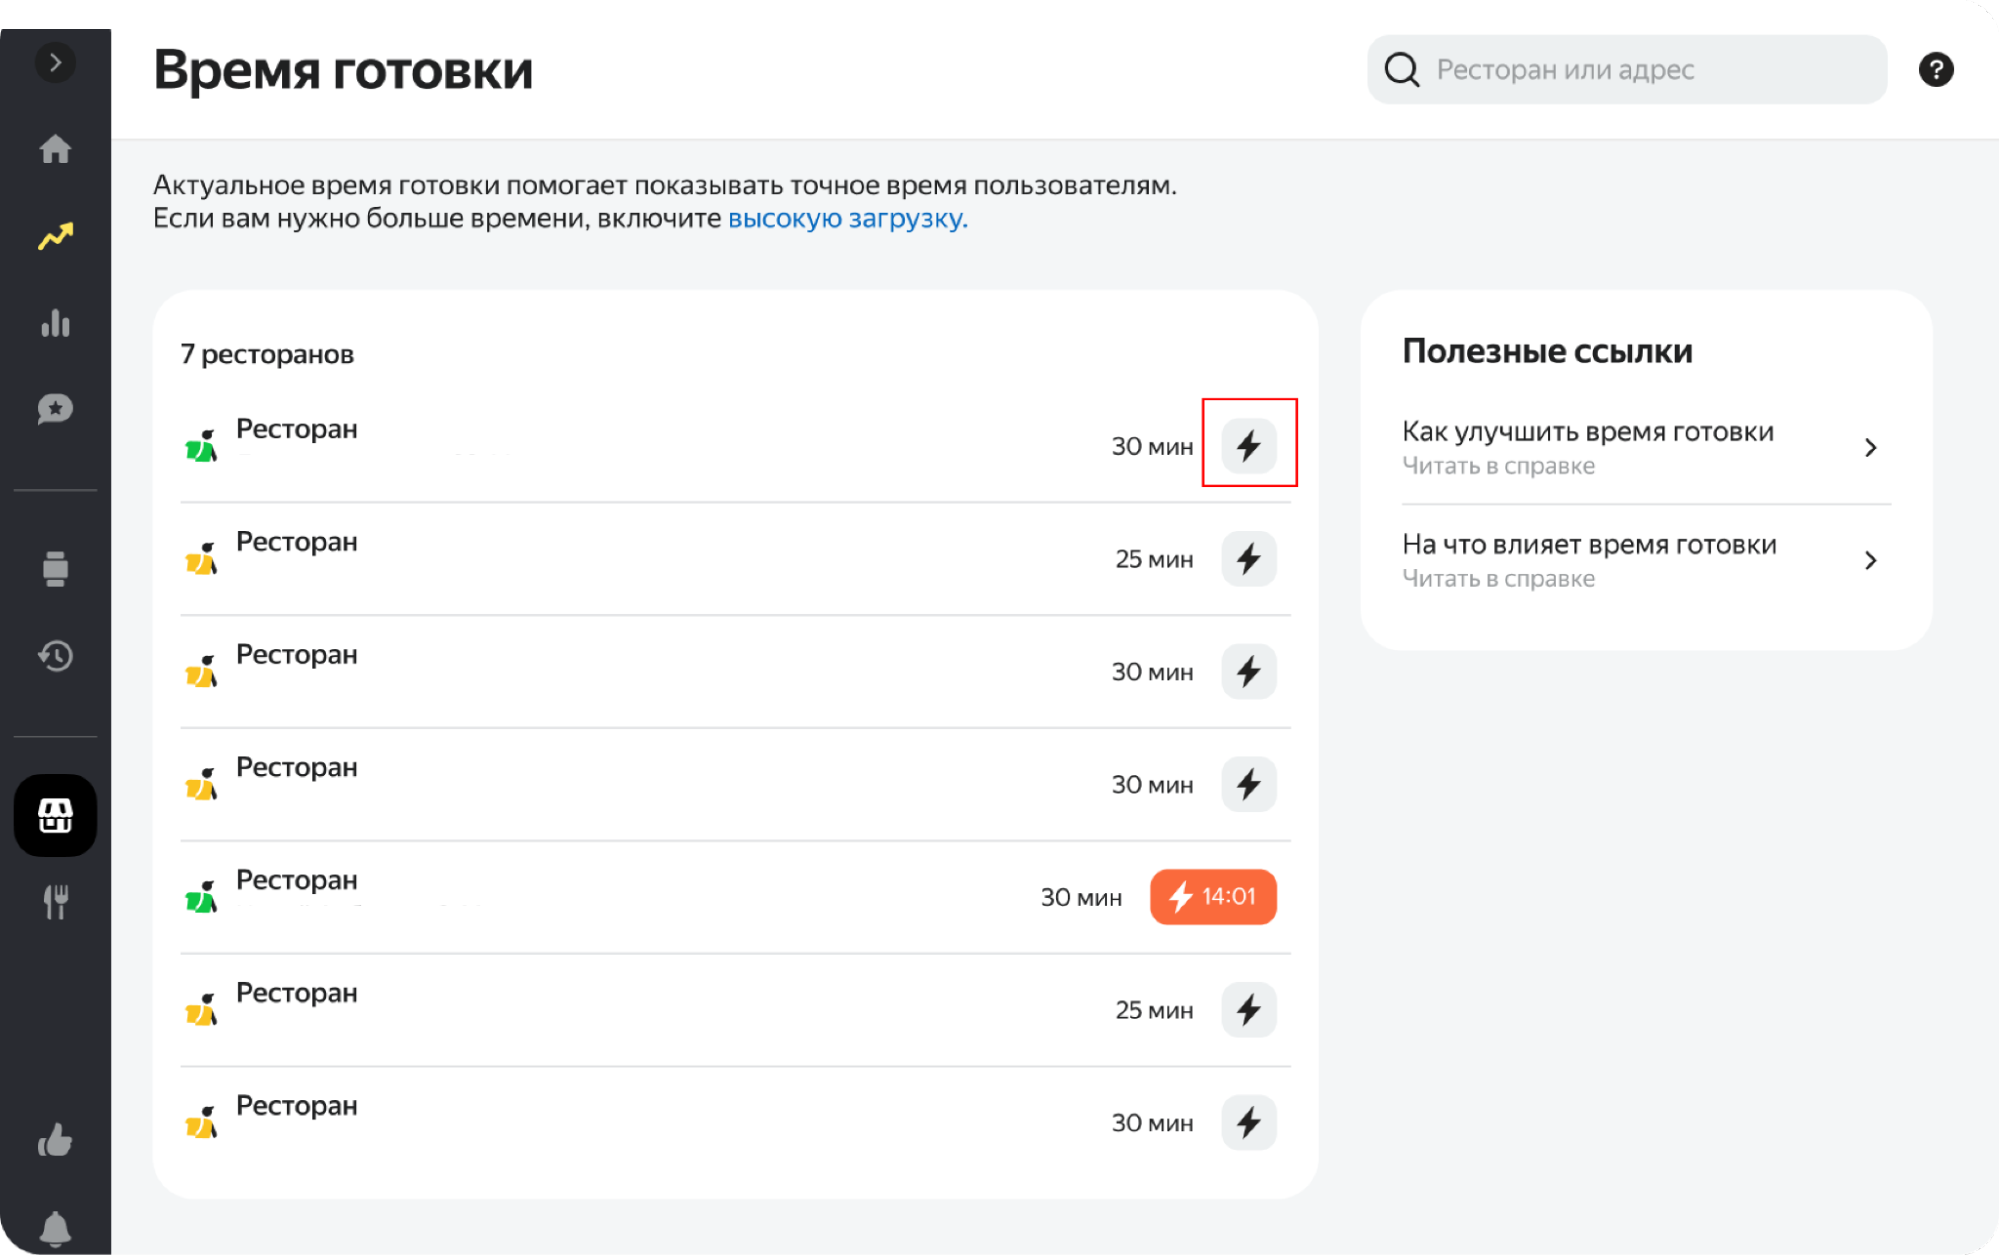Open the device icon in sidebar

(x=55, y=568)
